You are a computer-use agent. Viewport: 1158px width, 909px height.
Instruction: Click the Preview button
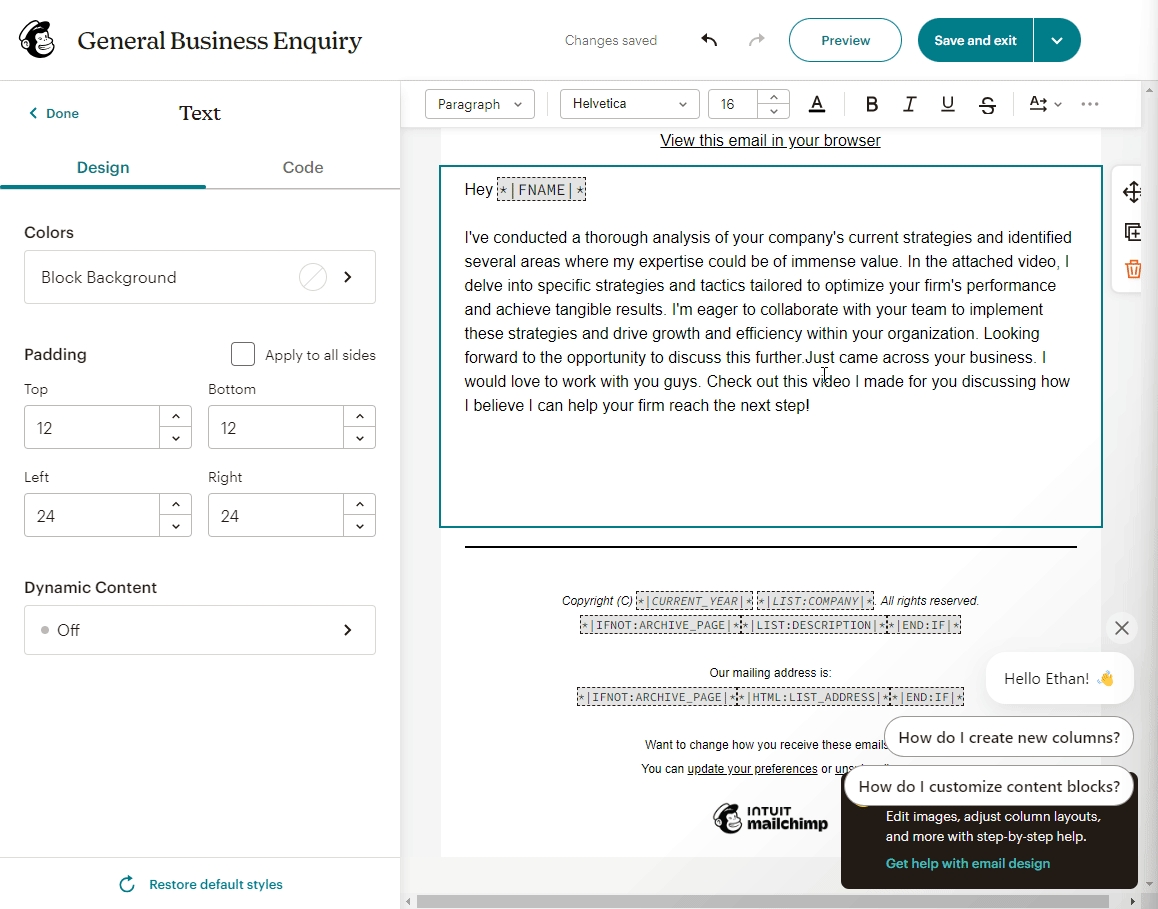[845, 40]
